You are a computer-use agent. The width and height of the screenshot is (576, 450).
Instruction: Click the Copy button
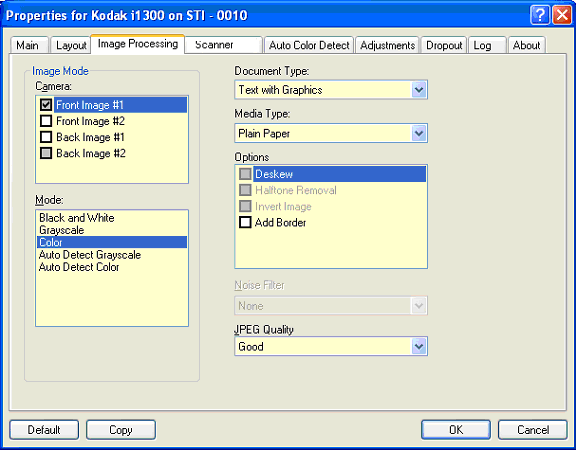[121, 430]
